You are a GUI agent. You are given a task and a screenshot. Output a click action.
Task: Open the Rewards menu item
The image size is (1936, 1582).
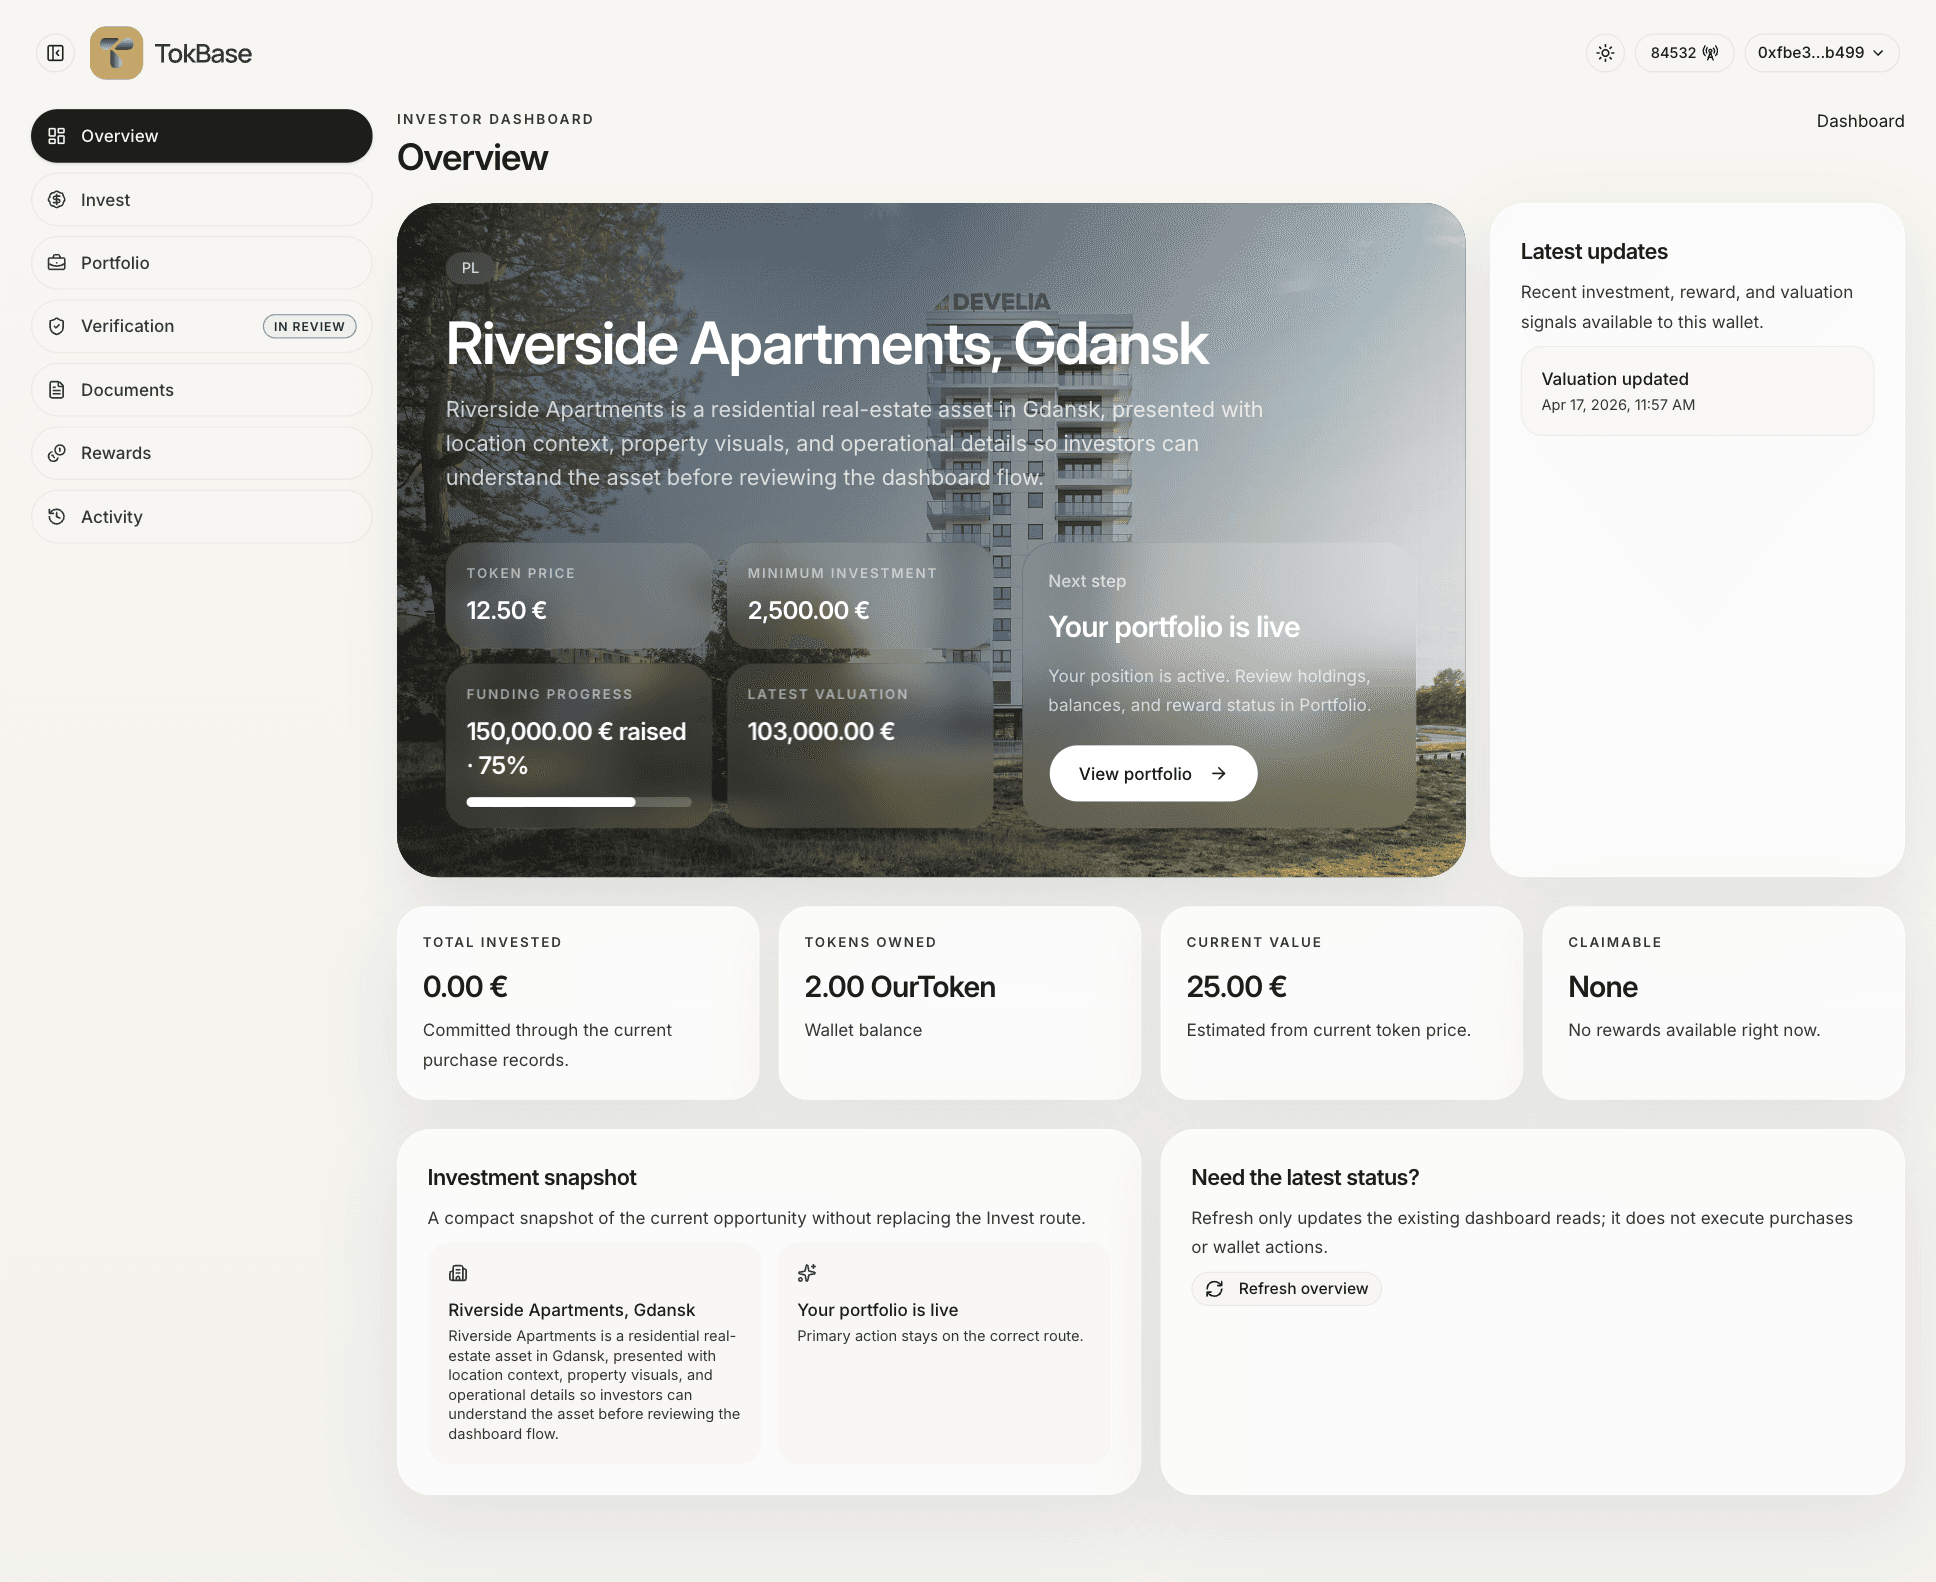202,453
